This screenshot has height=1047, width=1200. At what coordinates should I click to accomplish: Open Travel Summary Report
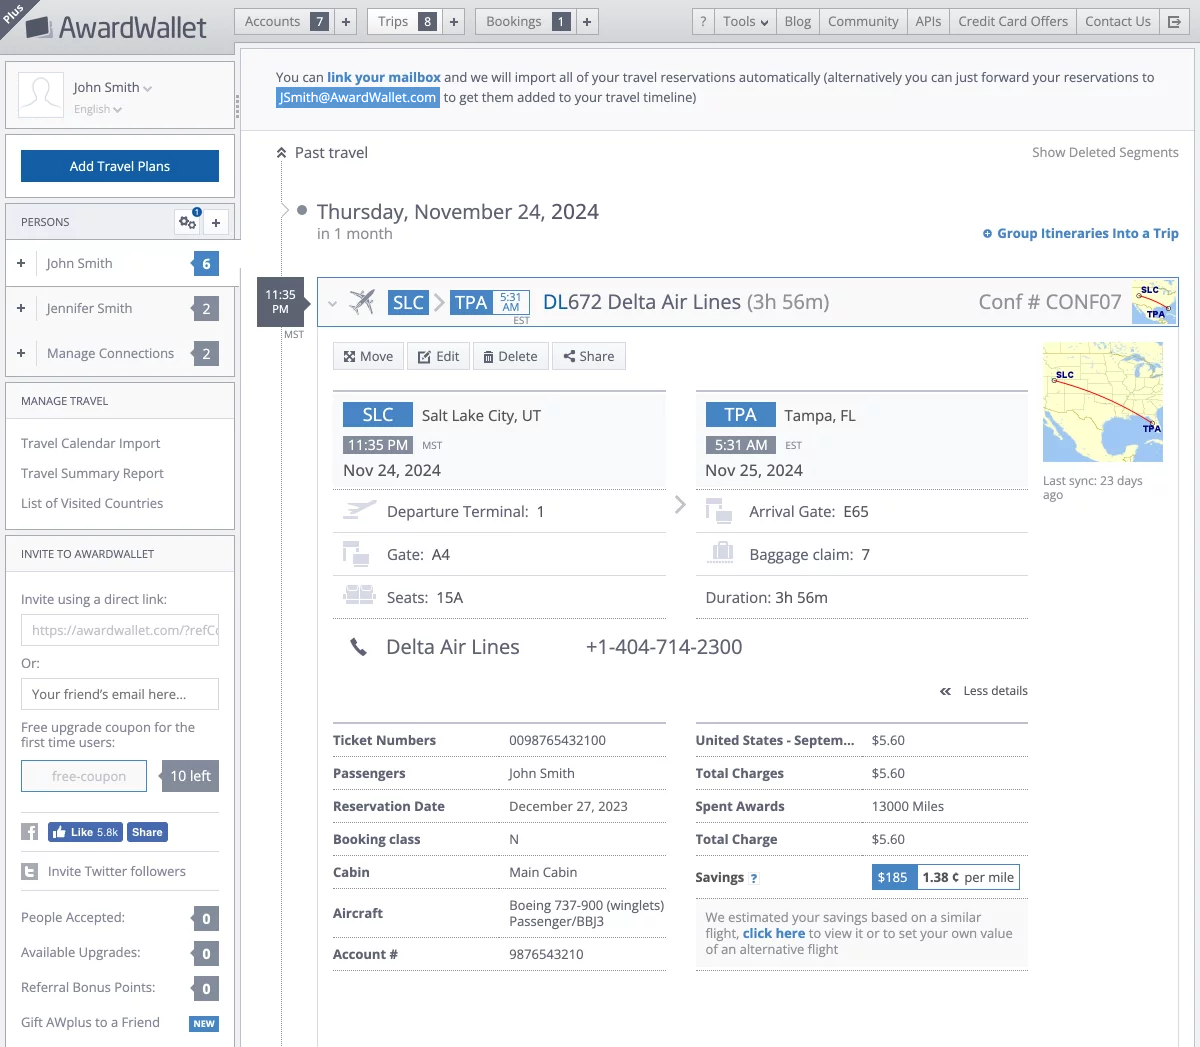92,473
